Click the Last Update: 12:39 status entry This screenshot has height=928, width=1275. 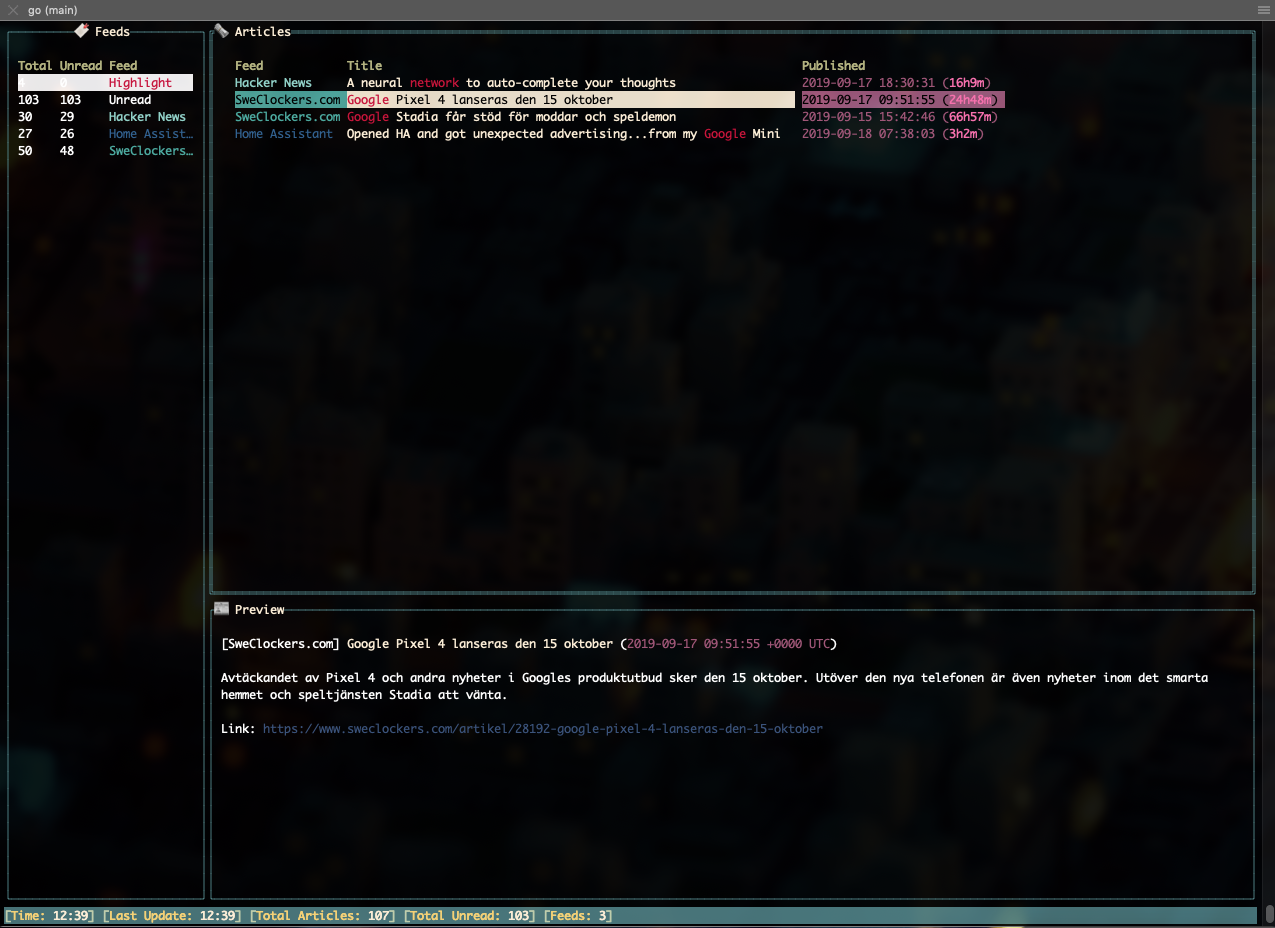click(x=171, y=916)
